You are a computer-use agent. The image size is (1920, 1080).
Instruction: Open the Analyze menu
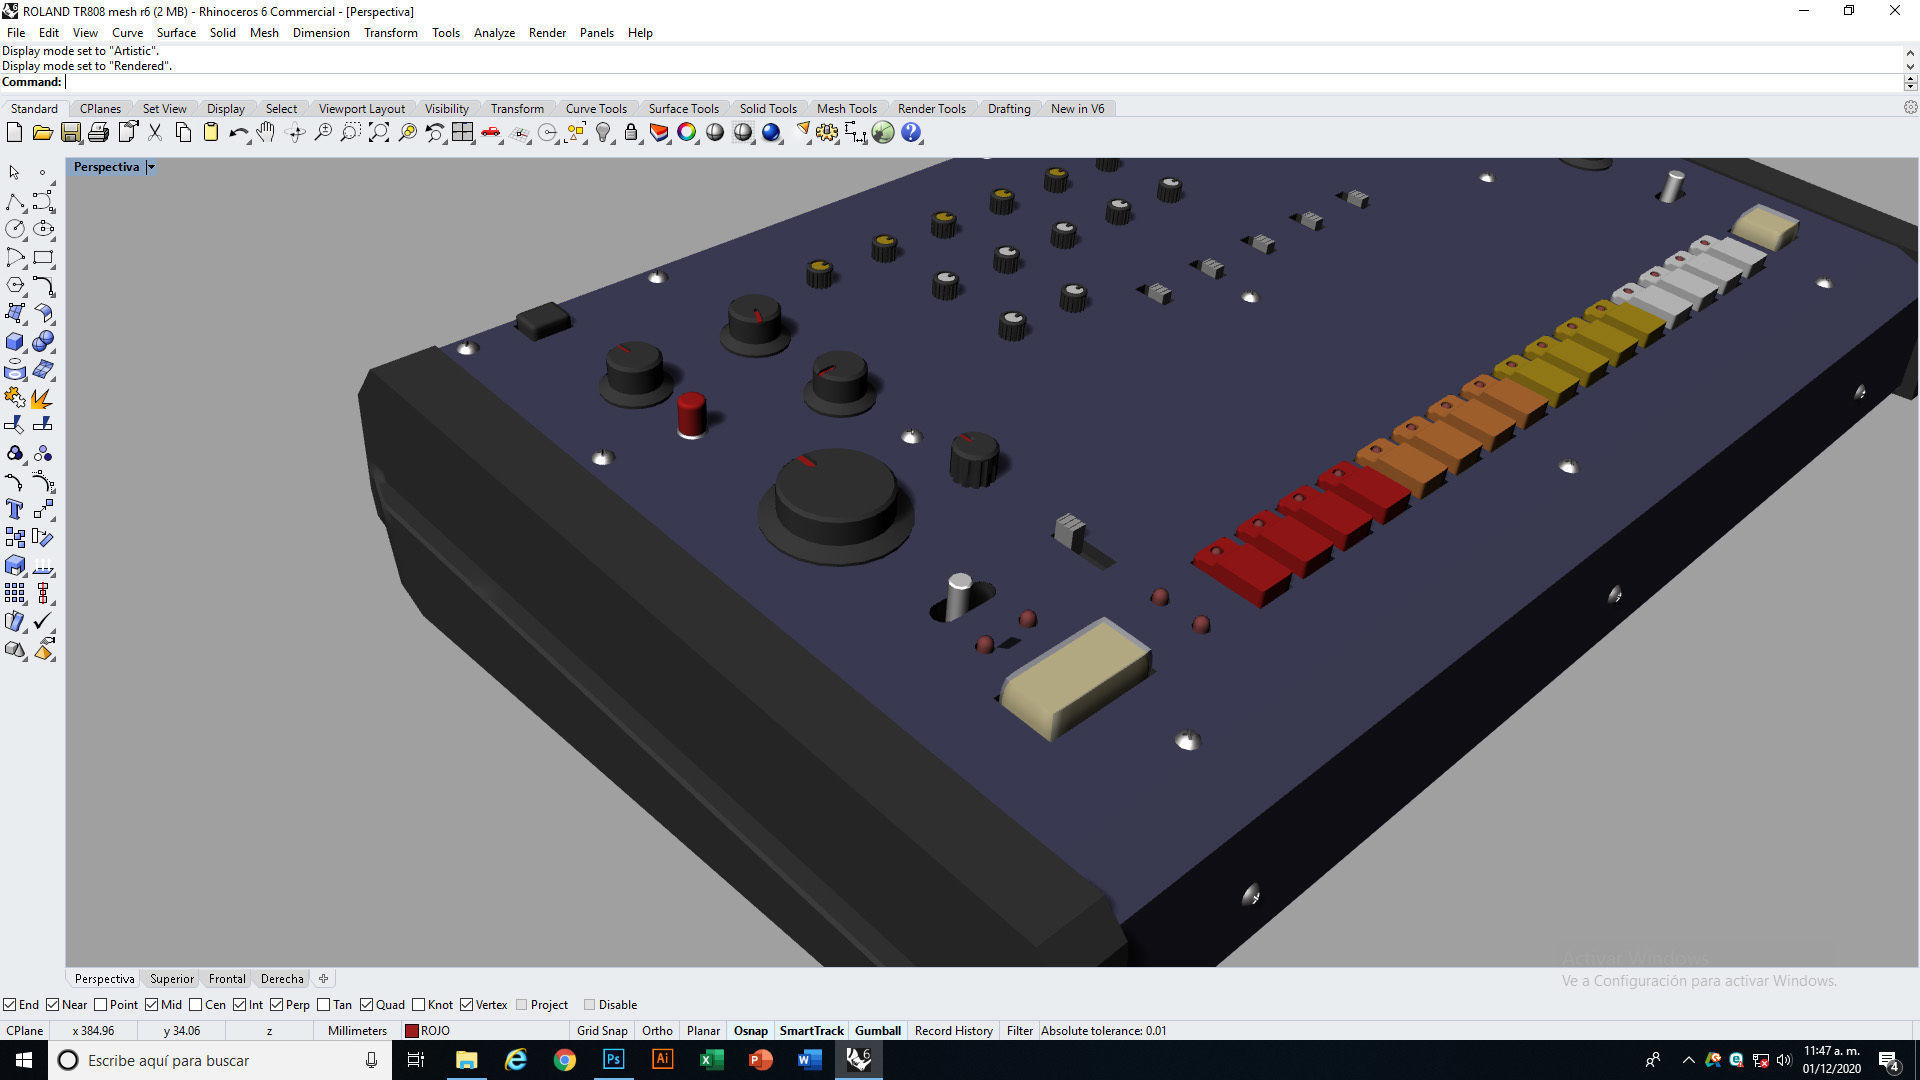[494, 32]
